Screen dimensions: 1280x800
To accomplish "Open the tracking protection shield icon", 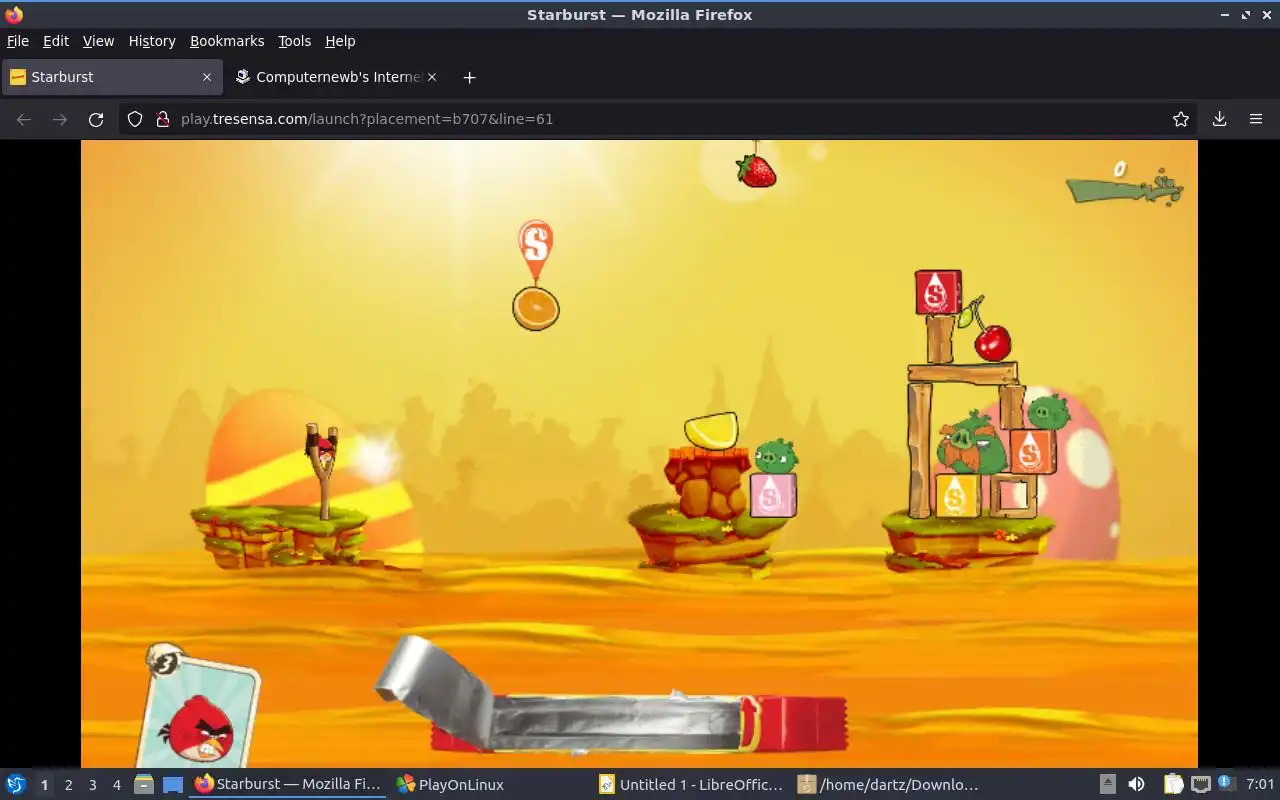I will point(135,119).
